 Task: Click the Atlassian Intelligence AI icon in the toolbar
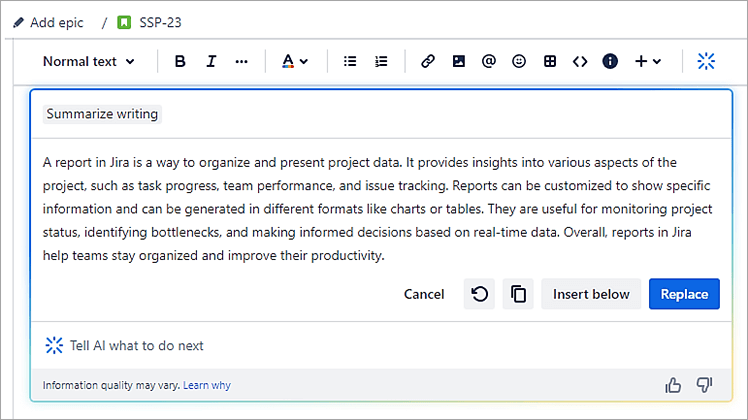(706, 61)
